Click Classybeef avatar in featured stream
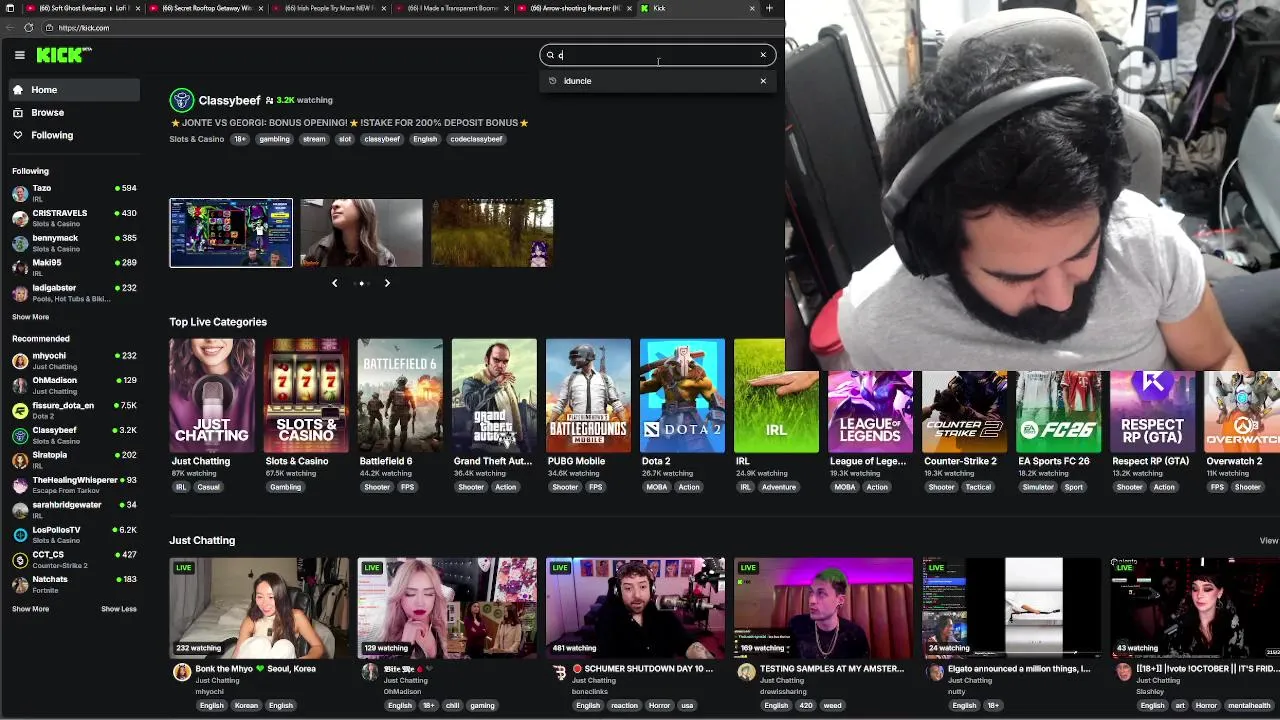Image resolution: width=1280 pixels, height=720 pixels. 181,100
